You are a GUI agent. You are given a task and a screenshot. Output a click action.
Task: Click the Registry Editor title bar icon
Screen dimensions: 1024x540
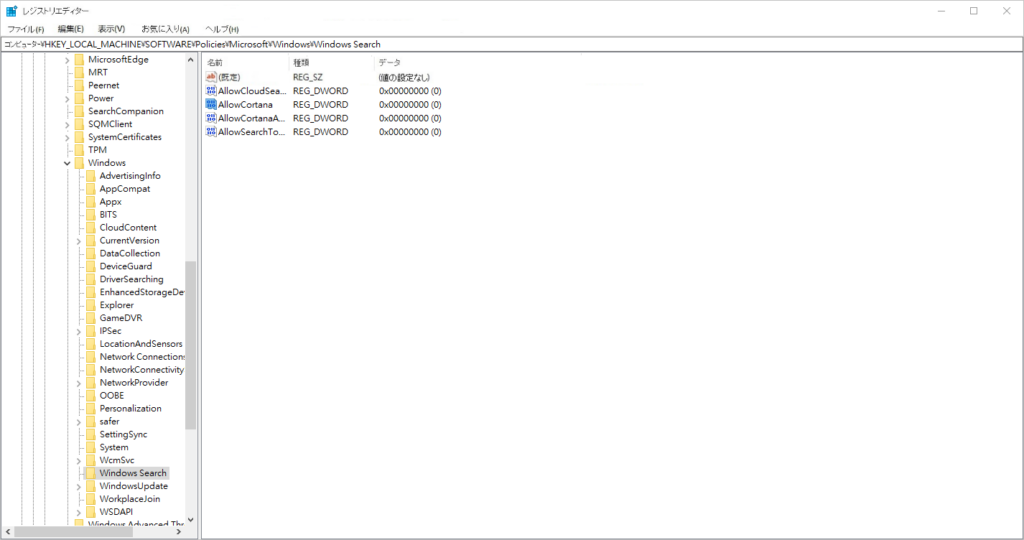pyautogui.click(x=11, y=11)
